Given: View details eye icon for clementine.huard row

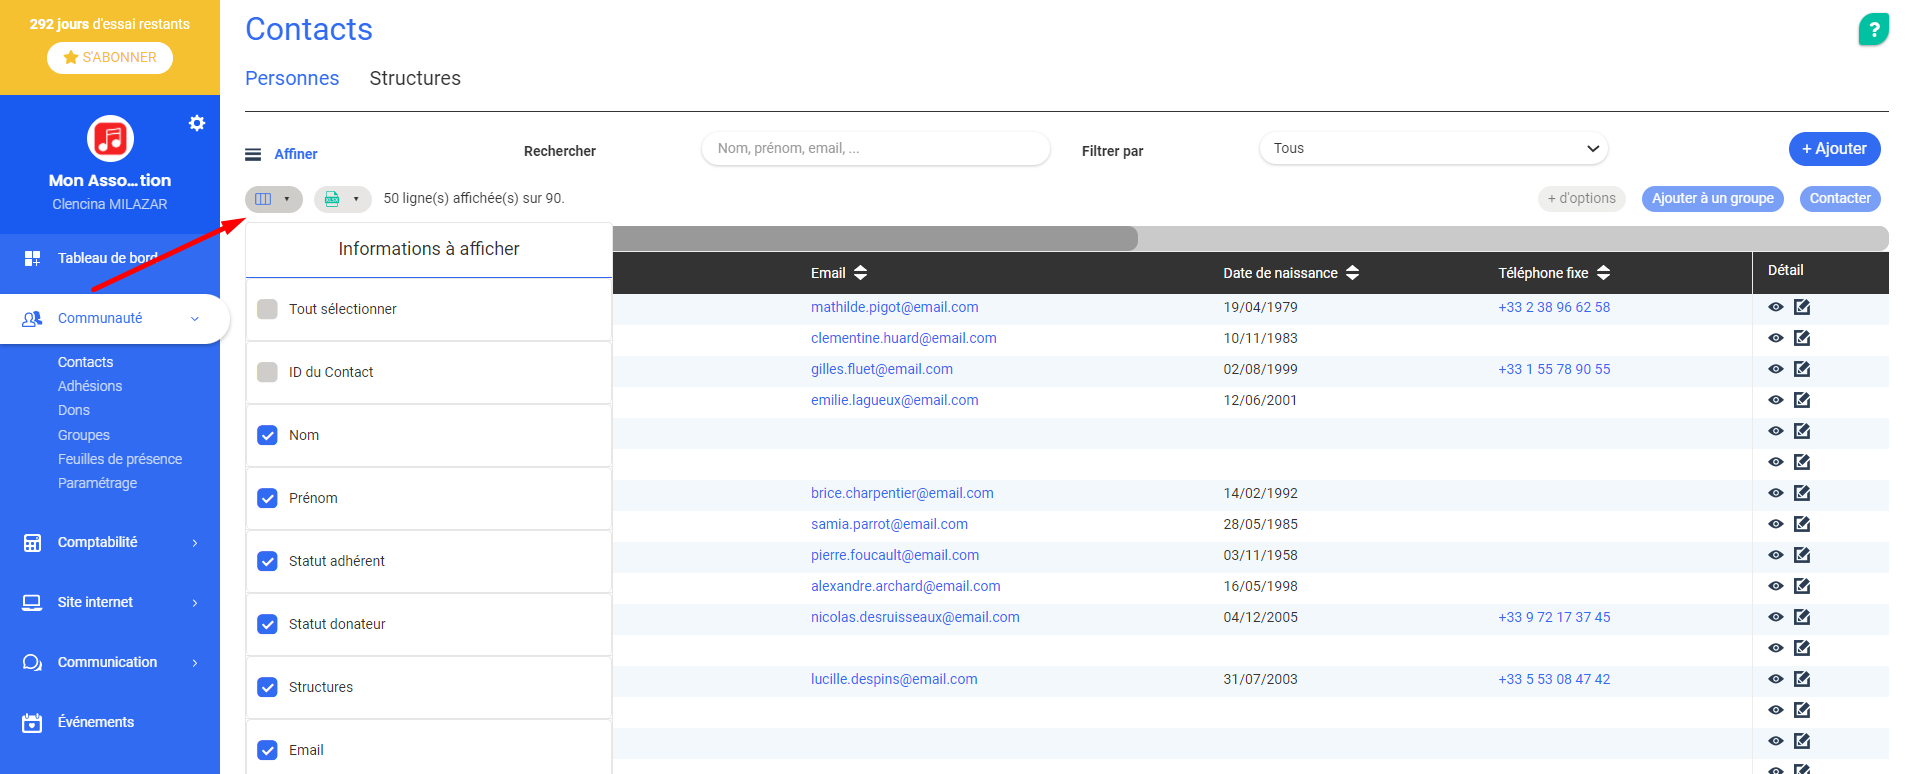Looking at the screenshot, I should tap(1776, 338).
